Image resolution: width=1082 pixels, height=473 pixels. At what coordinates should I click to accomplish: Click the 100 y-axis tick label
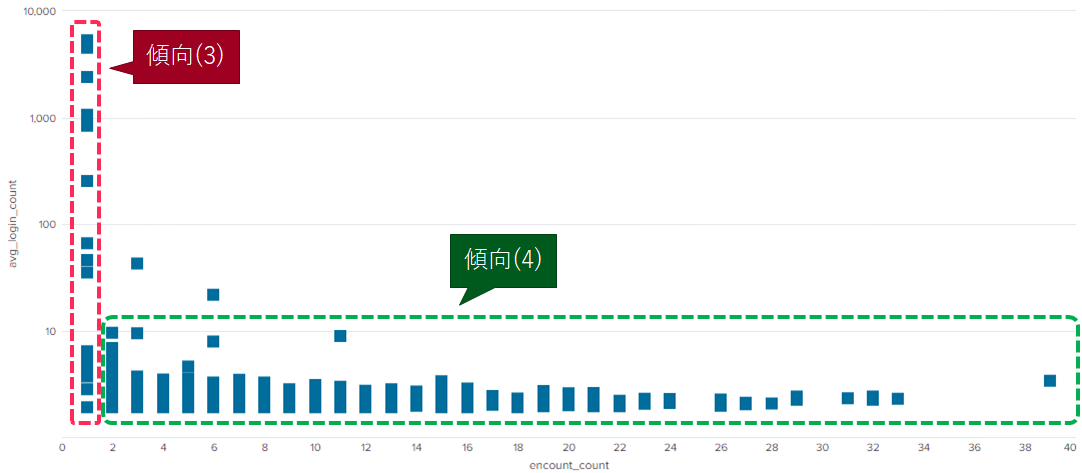[x=44, y=224]
